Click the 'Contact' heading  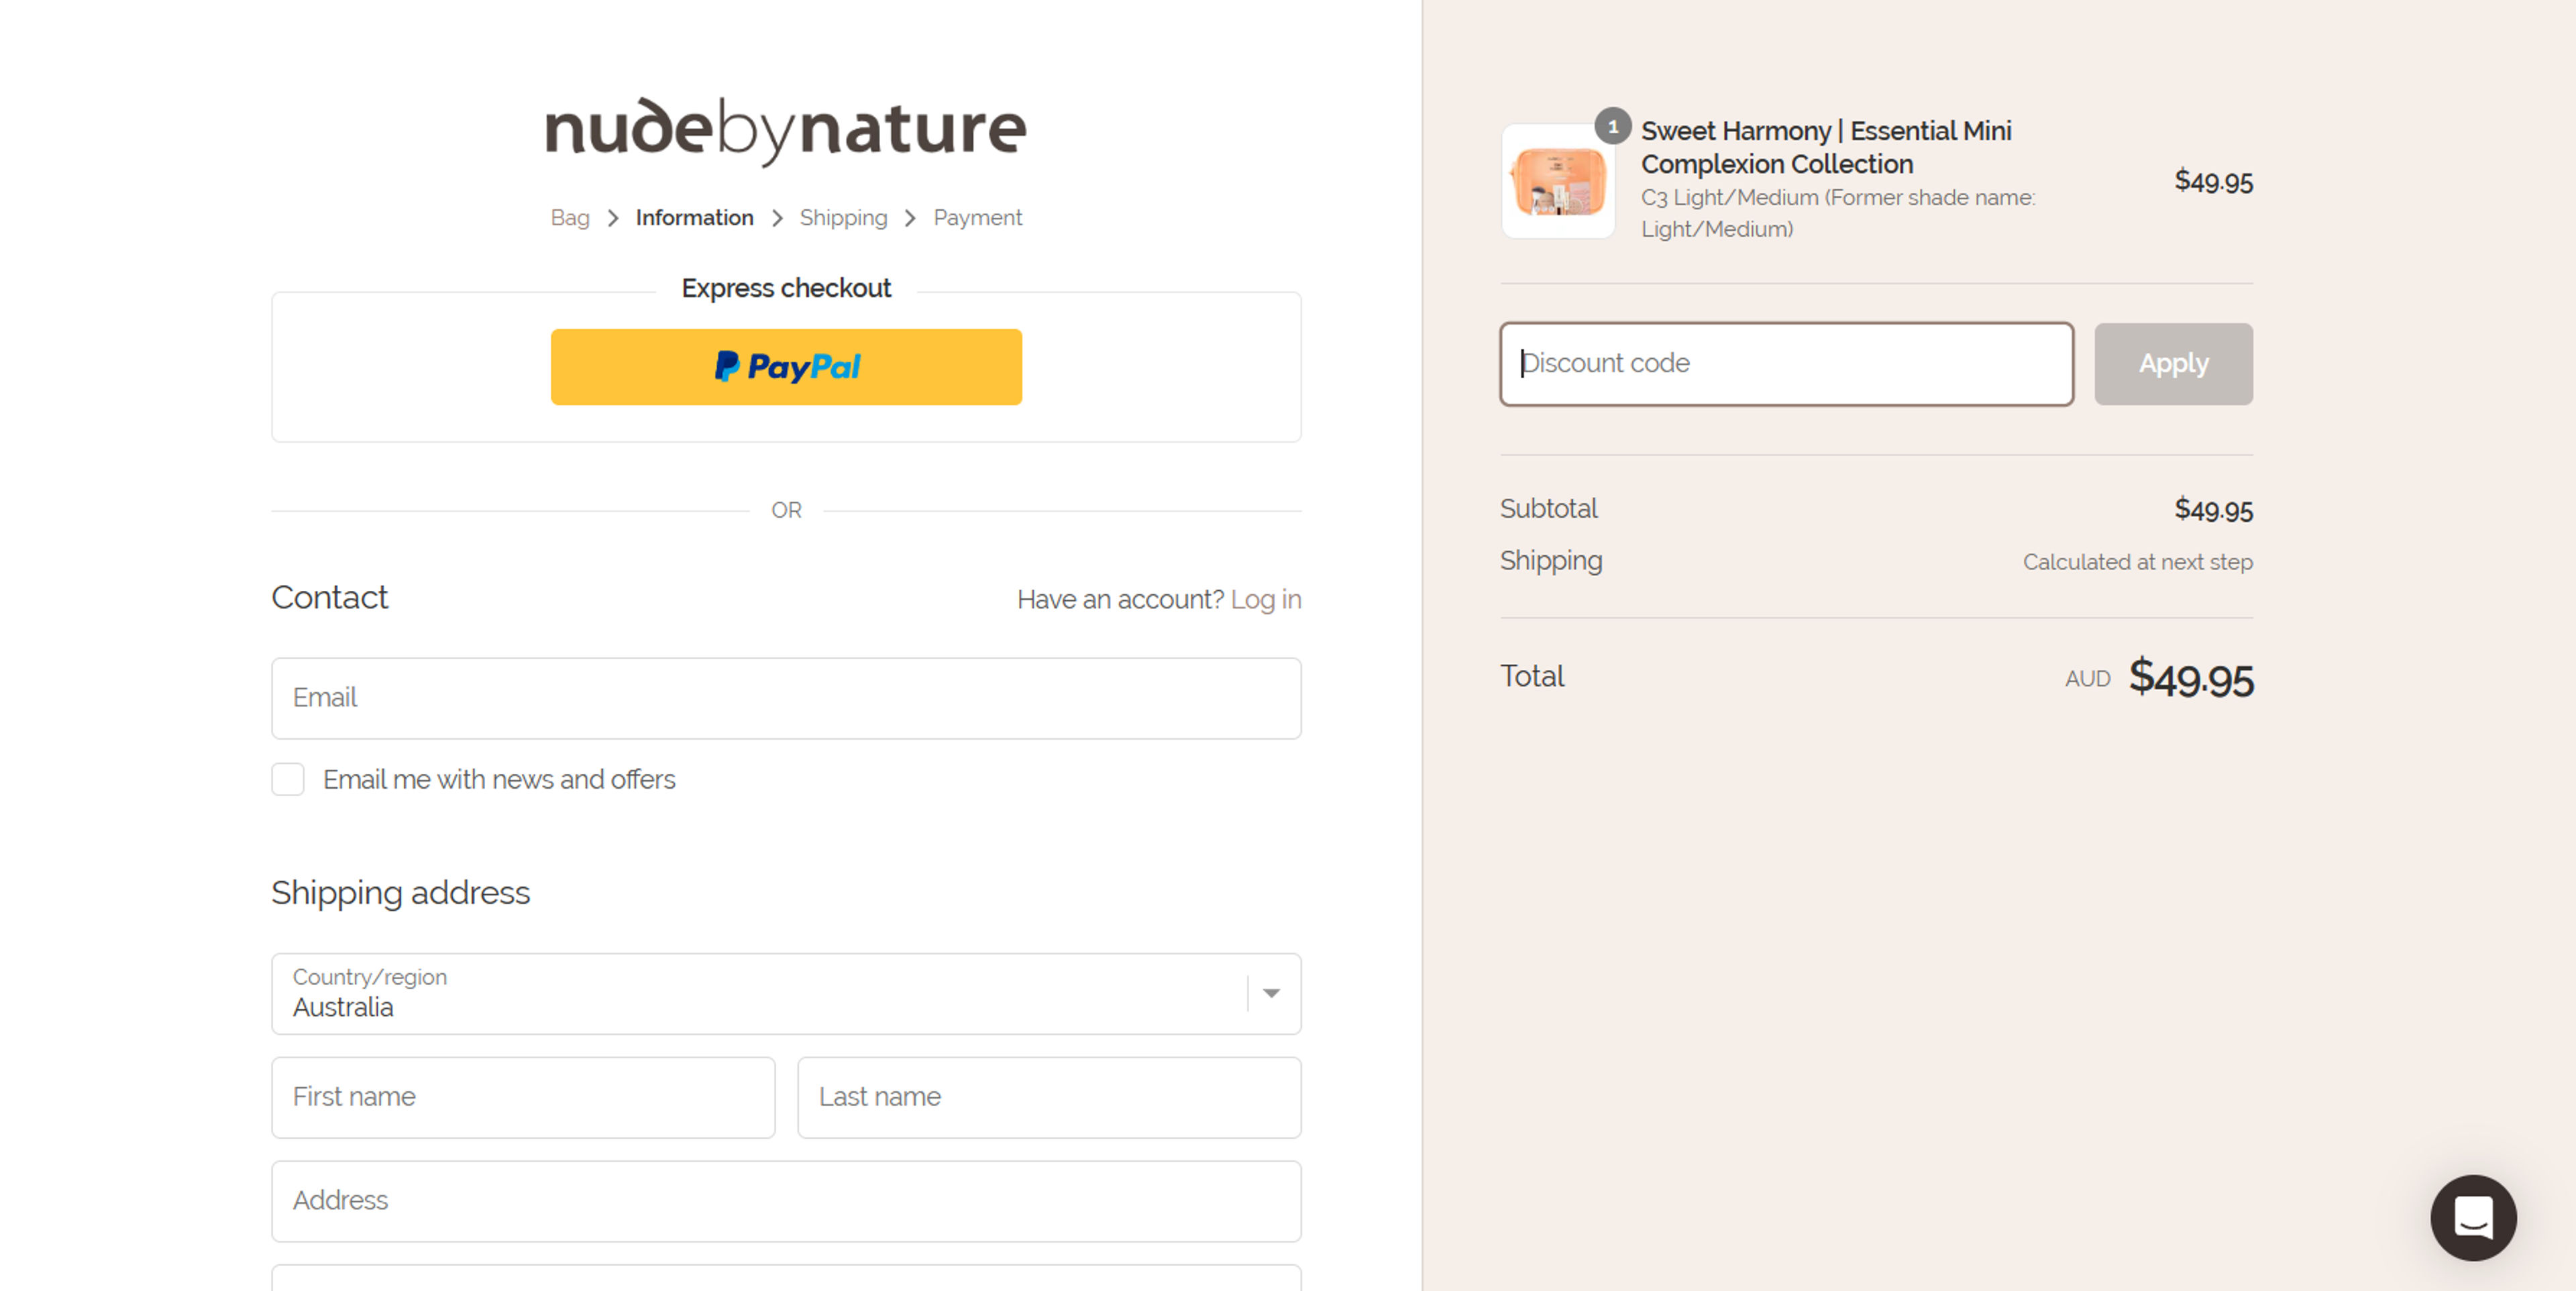(x=329, y=597)
